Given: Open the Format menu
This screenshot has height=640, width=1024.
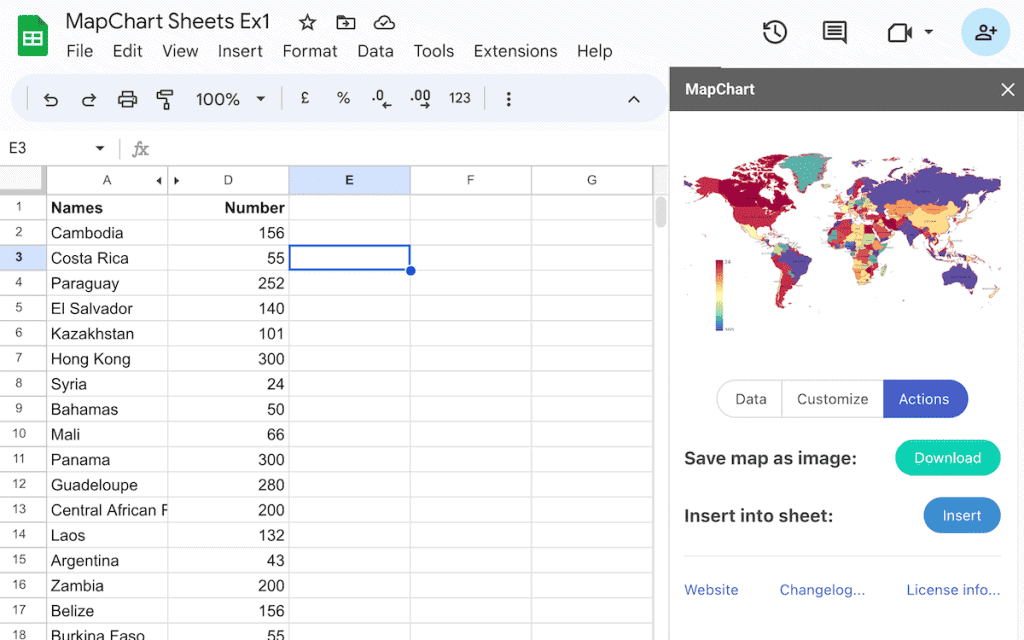Looking at the screenshot, I should pyautogui.click(x=310, y=51).
